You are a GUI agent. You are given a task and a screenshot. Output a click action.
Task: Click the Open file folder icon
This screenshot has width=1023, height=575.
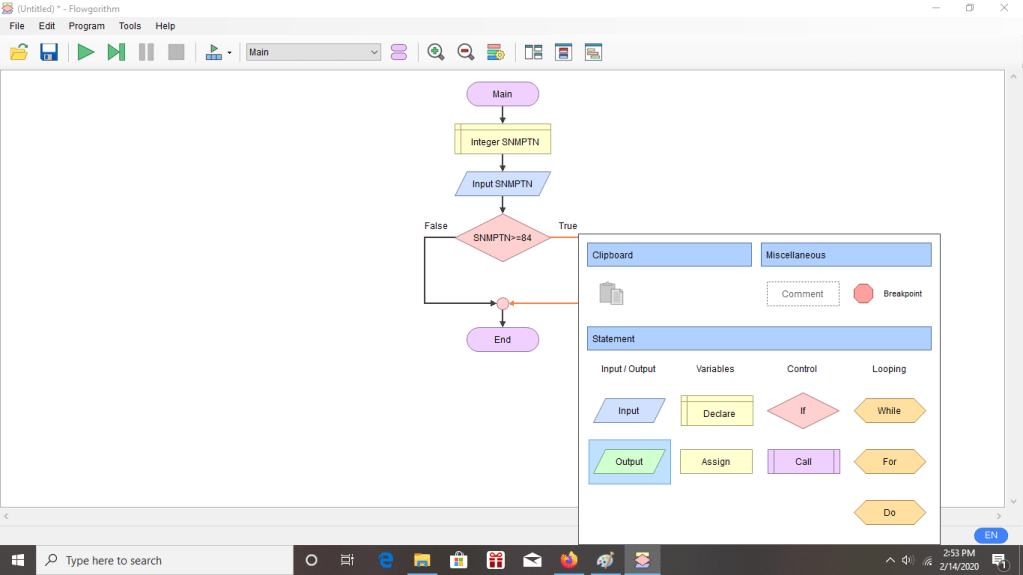pos(19,52)
